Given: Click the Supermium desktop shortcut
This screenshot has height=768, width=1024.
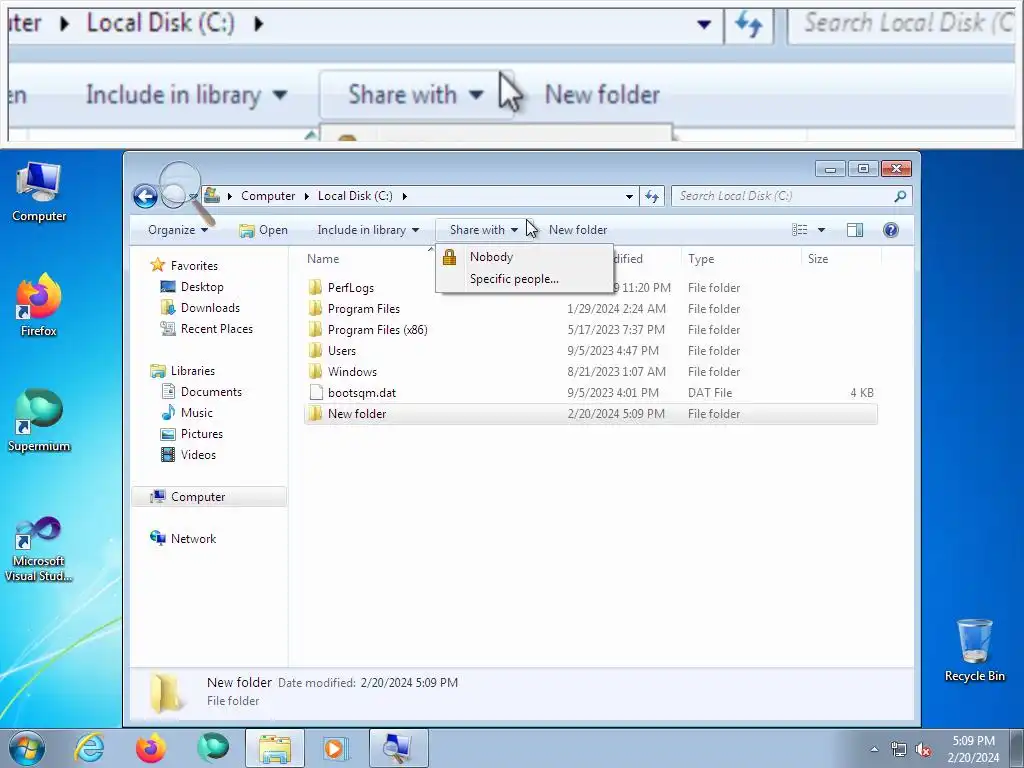Looking at the screenshot, I should click(x=39, y=421).
